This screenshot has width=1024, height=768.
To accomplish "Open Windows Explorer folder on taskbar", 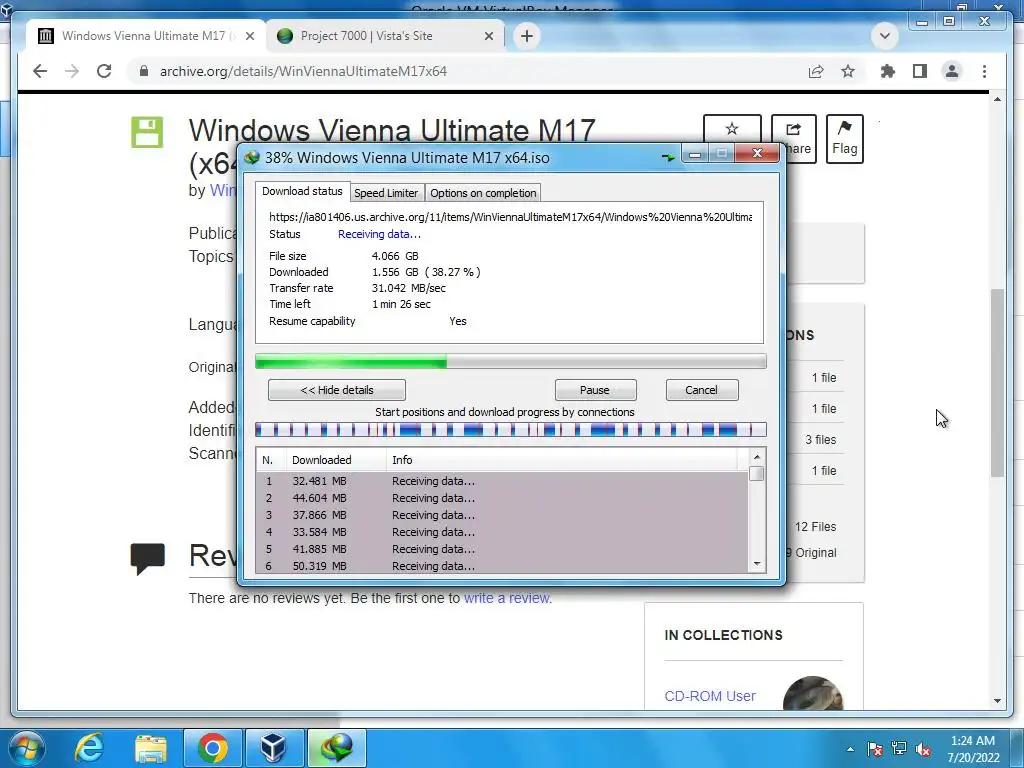I will click(x=150, y=748).
